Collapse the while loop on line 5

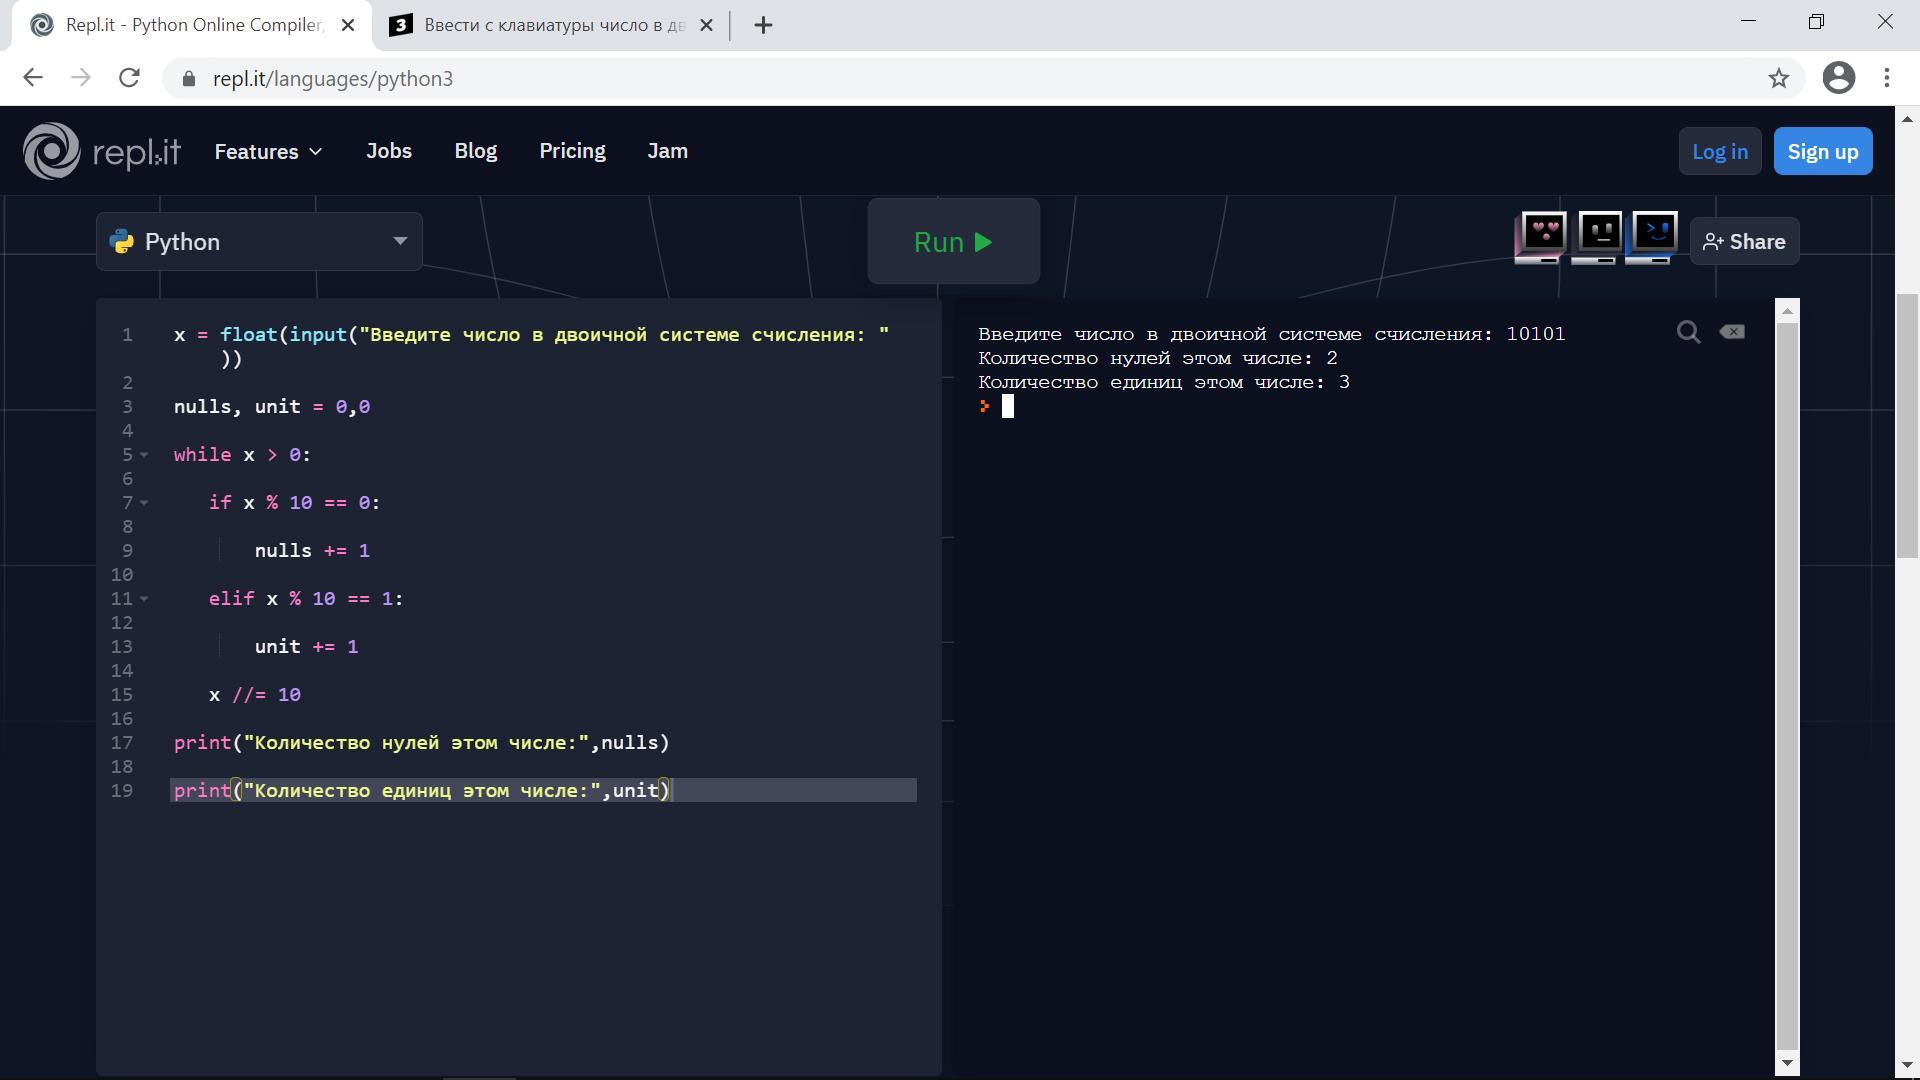pos(145,455)
